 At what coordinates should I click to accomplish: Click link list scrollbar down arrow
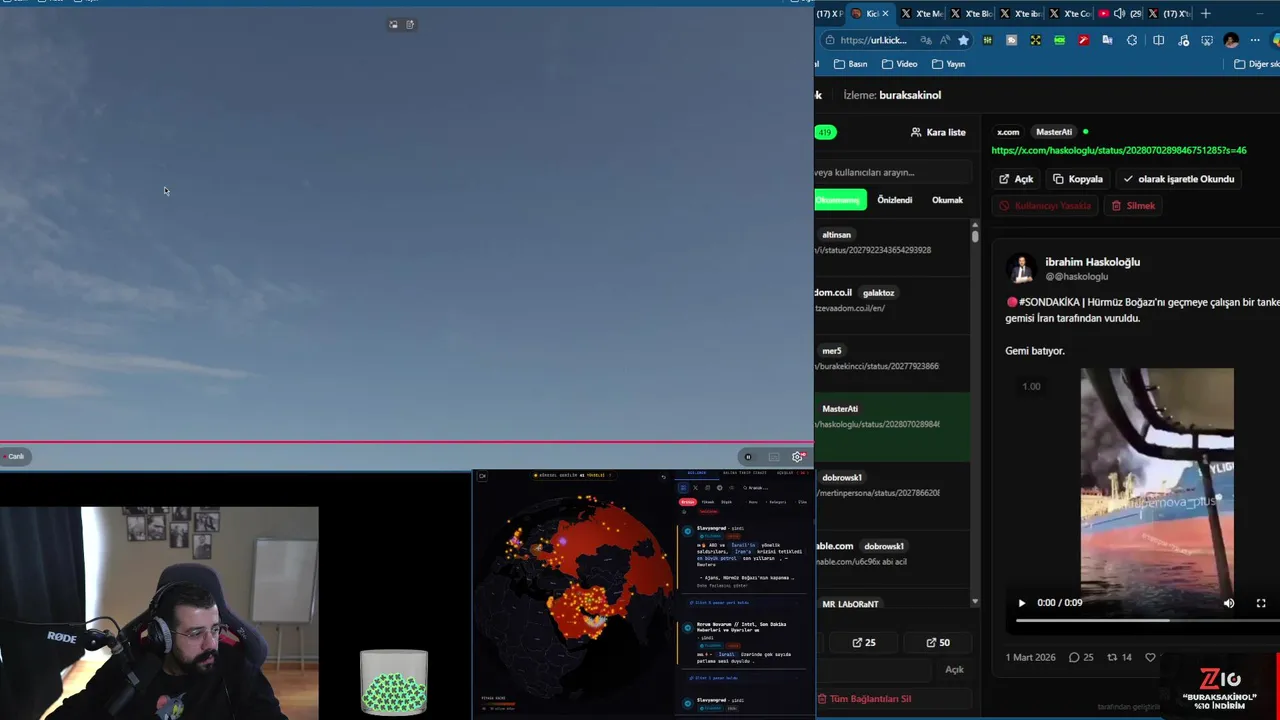pyautogui.click(x=975, y=602)
